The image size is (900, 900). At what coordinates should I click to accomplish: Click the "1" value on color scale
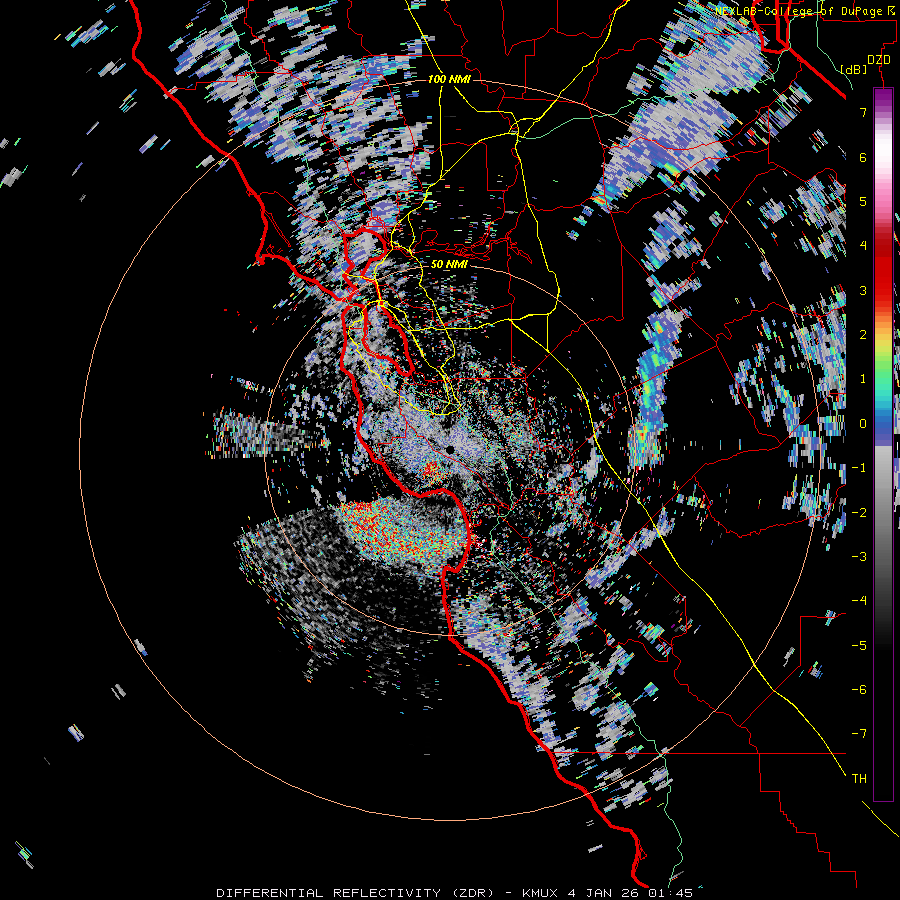pos(863,379)
